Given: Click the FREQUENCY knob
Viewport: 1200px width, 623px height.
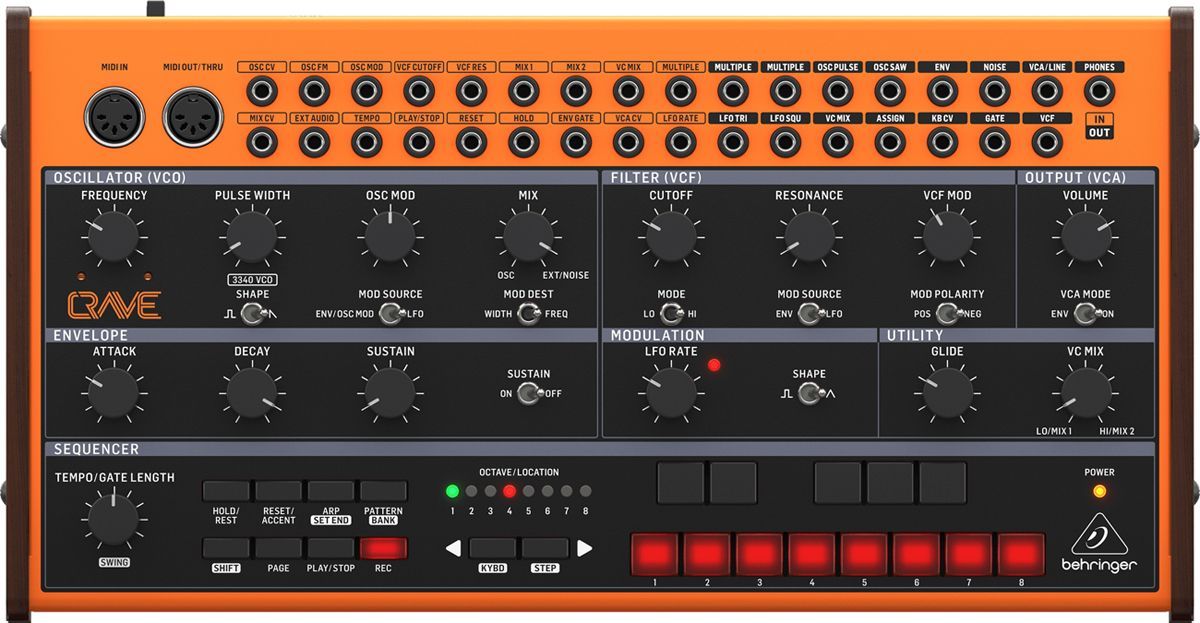Looking at the screenshot, I should click(x=113, y=238).
